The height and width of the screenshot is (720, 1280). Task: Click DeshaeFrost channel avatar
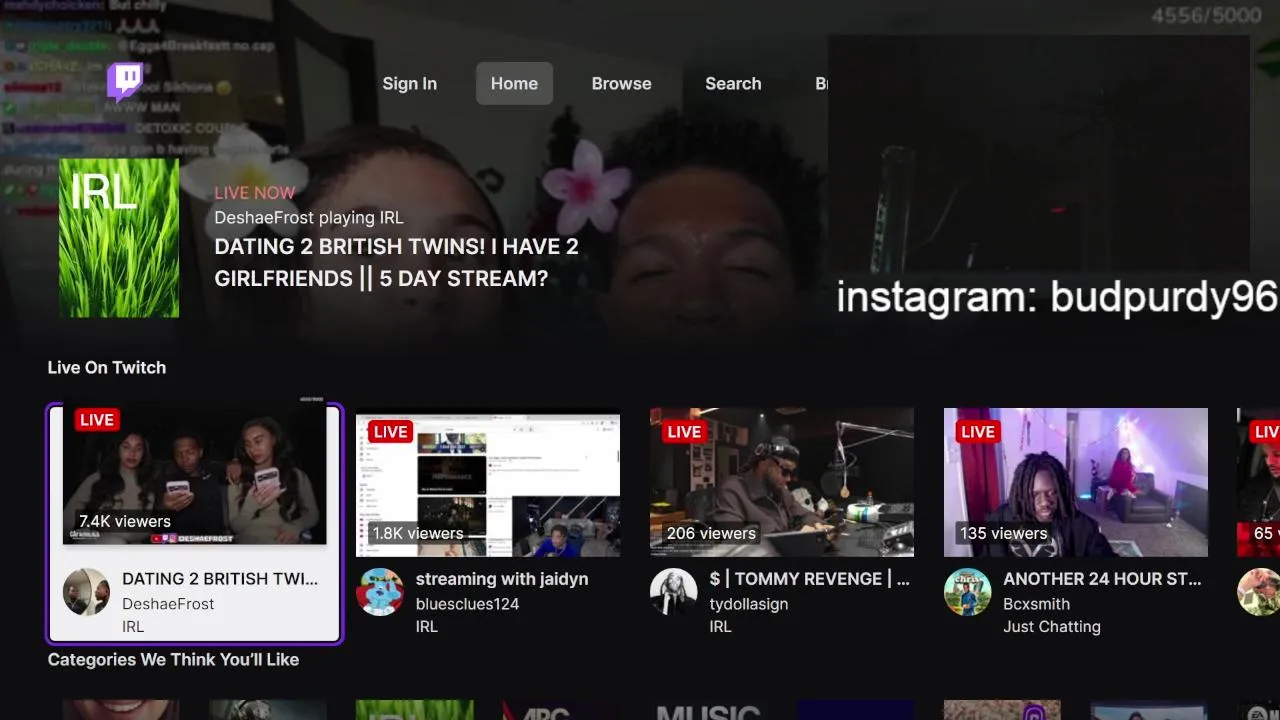click(87, 592)
